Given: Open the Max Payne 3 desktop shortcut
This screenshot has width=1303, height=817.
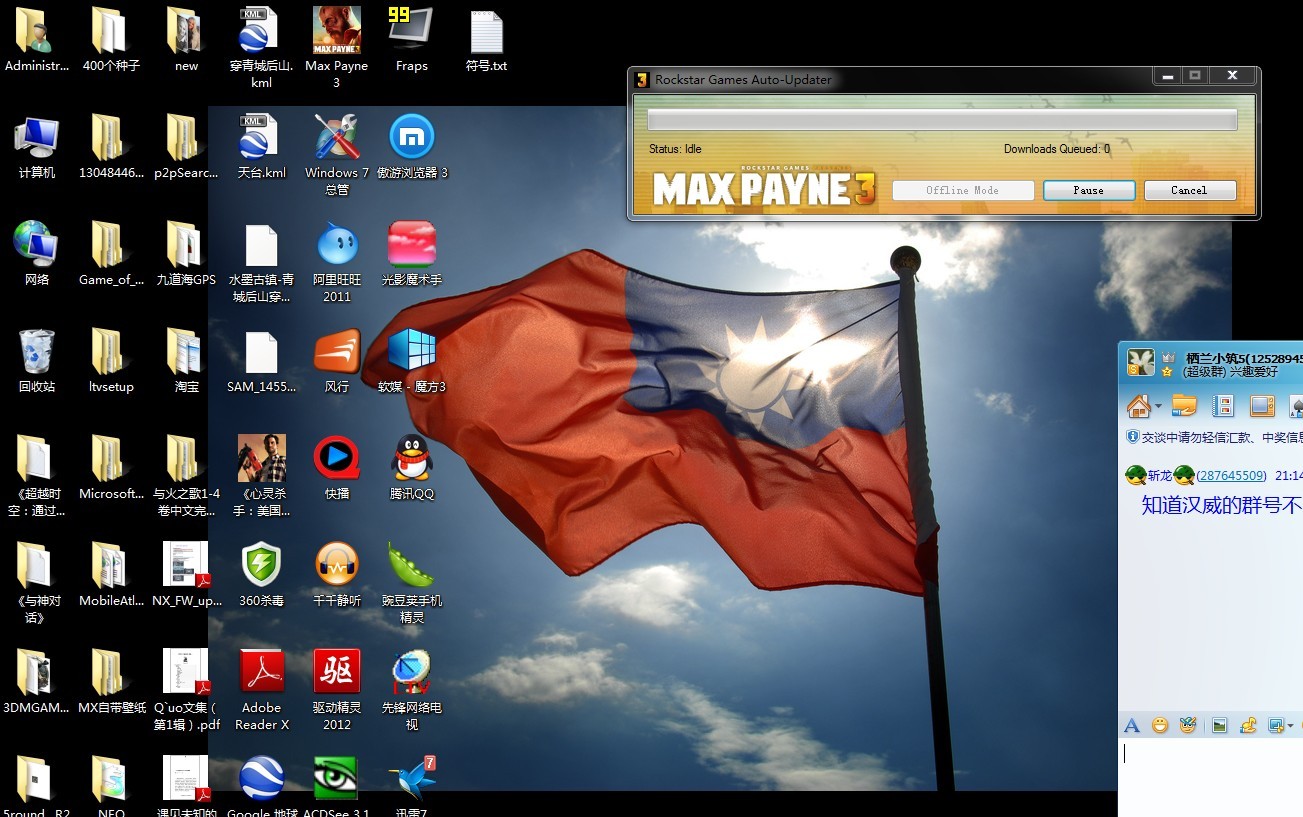Looking at the screenshot, I should [337, 32].
